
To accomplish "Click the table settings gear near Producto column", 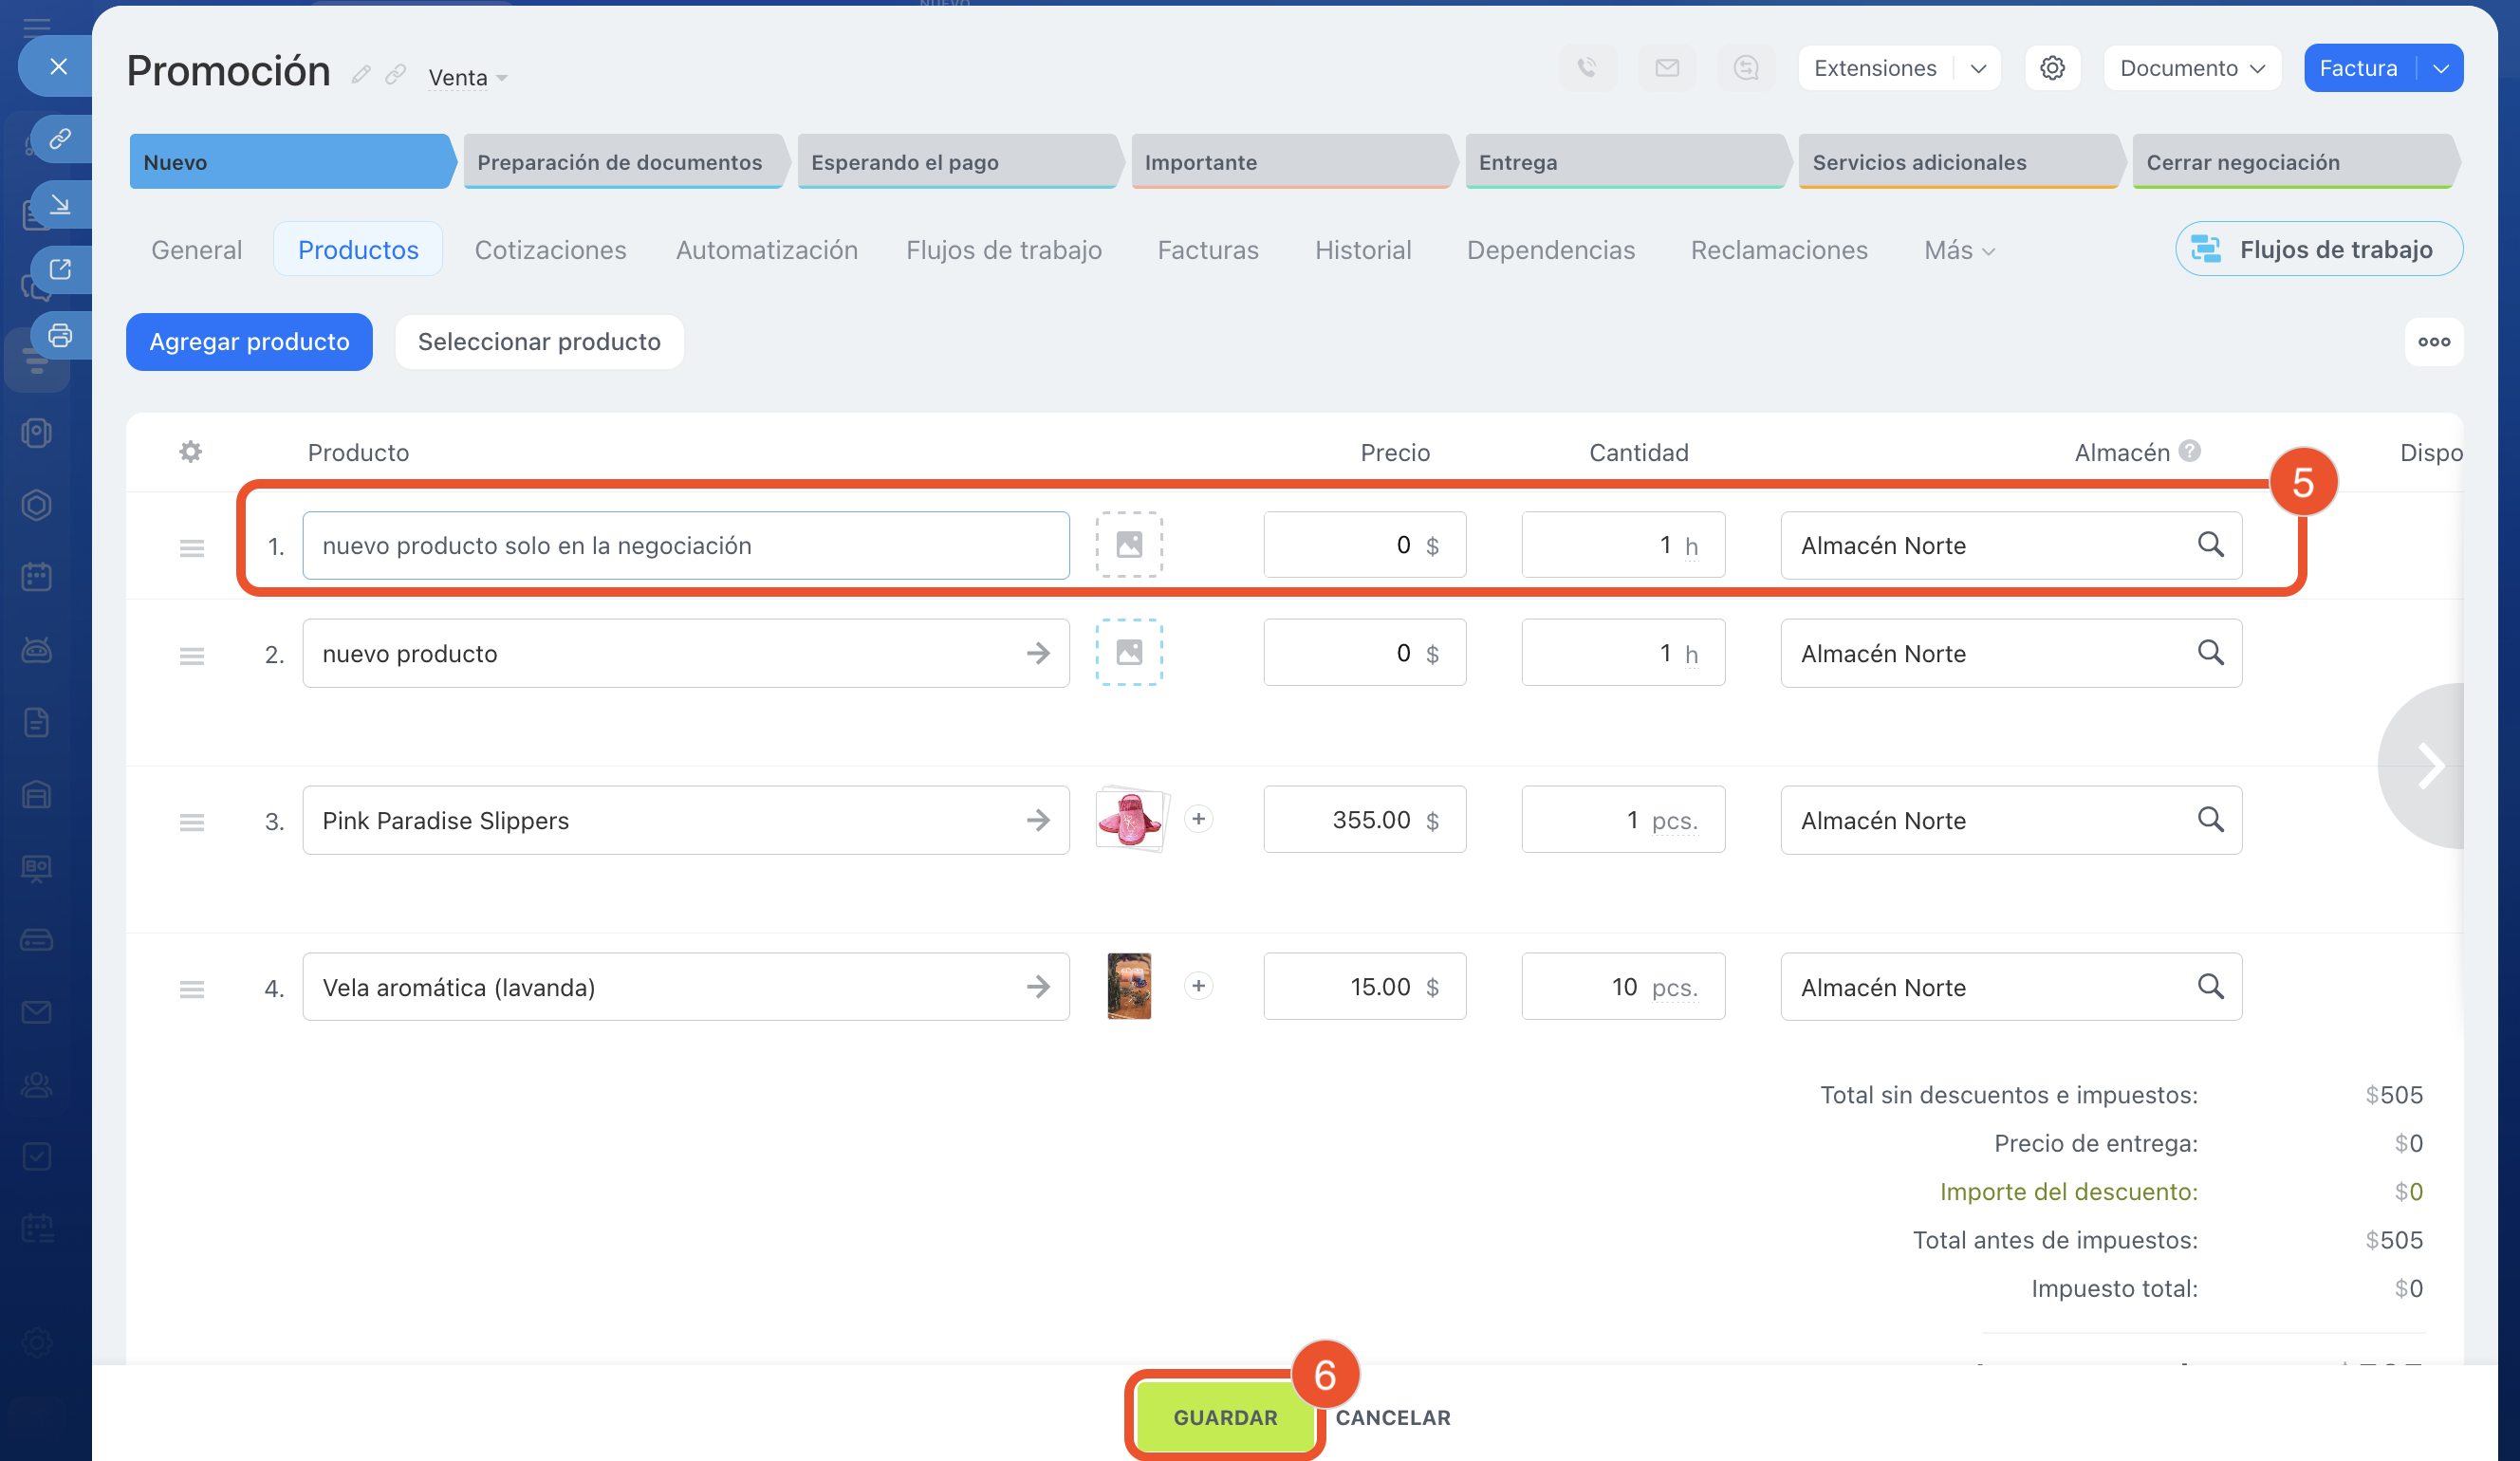I will click(x=190, y=452).
